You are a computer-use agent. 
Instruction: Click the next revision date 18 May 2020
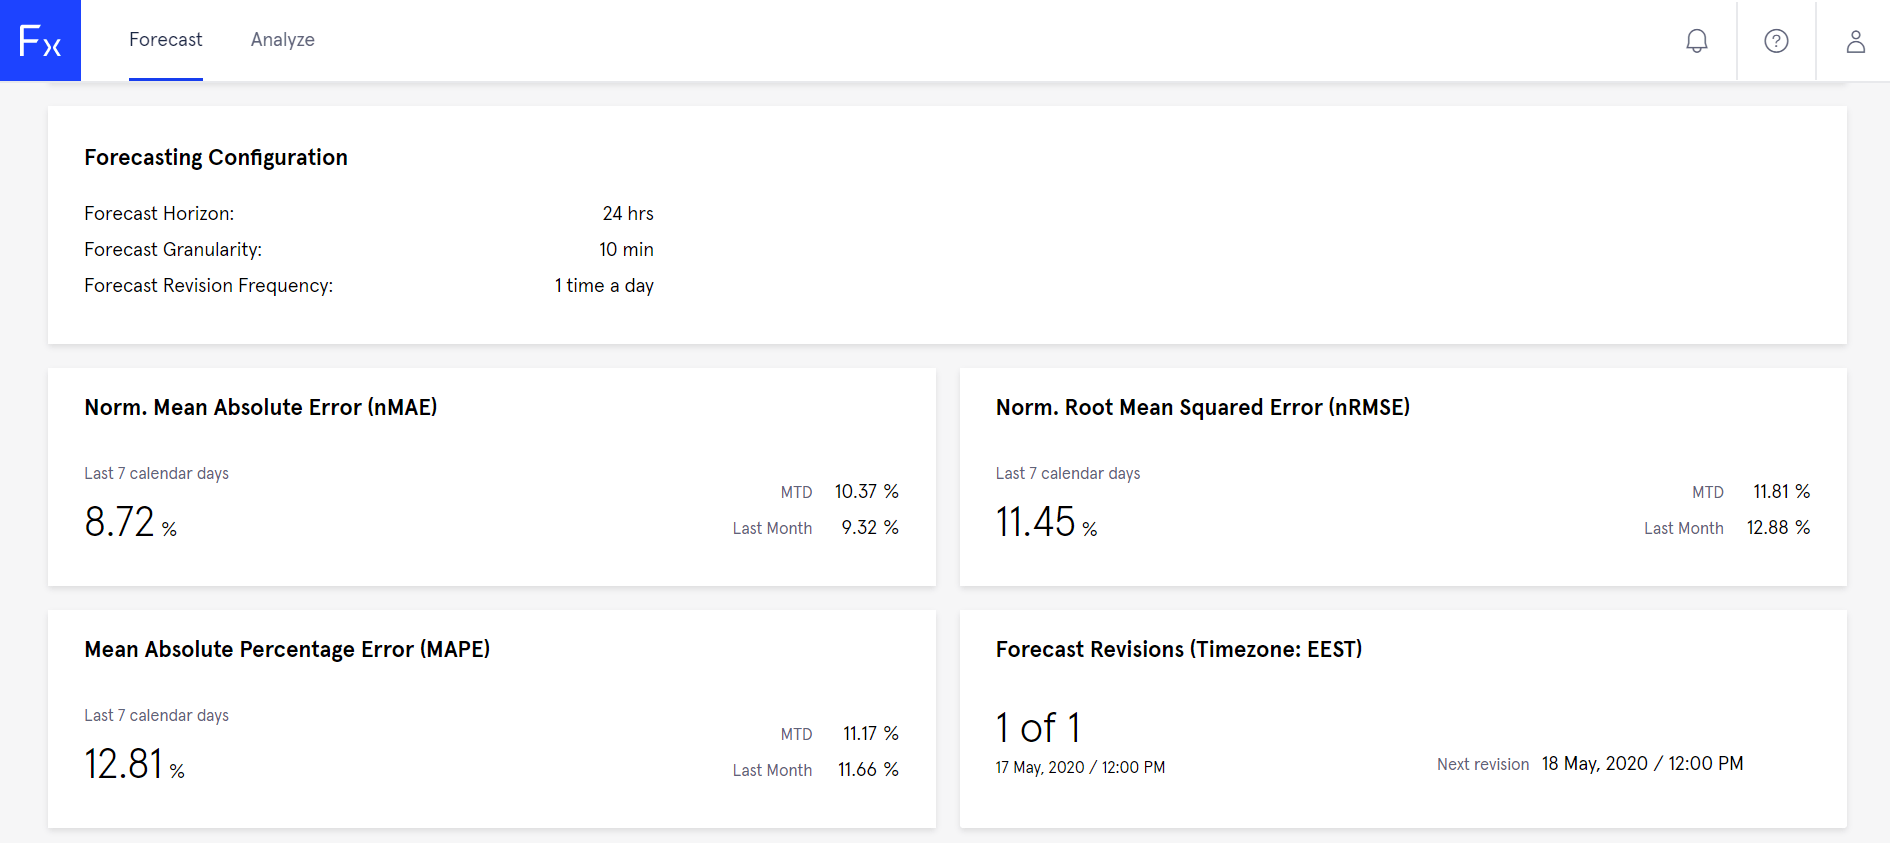[1642, 763]
